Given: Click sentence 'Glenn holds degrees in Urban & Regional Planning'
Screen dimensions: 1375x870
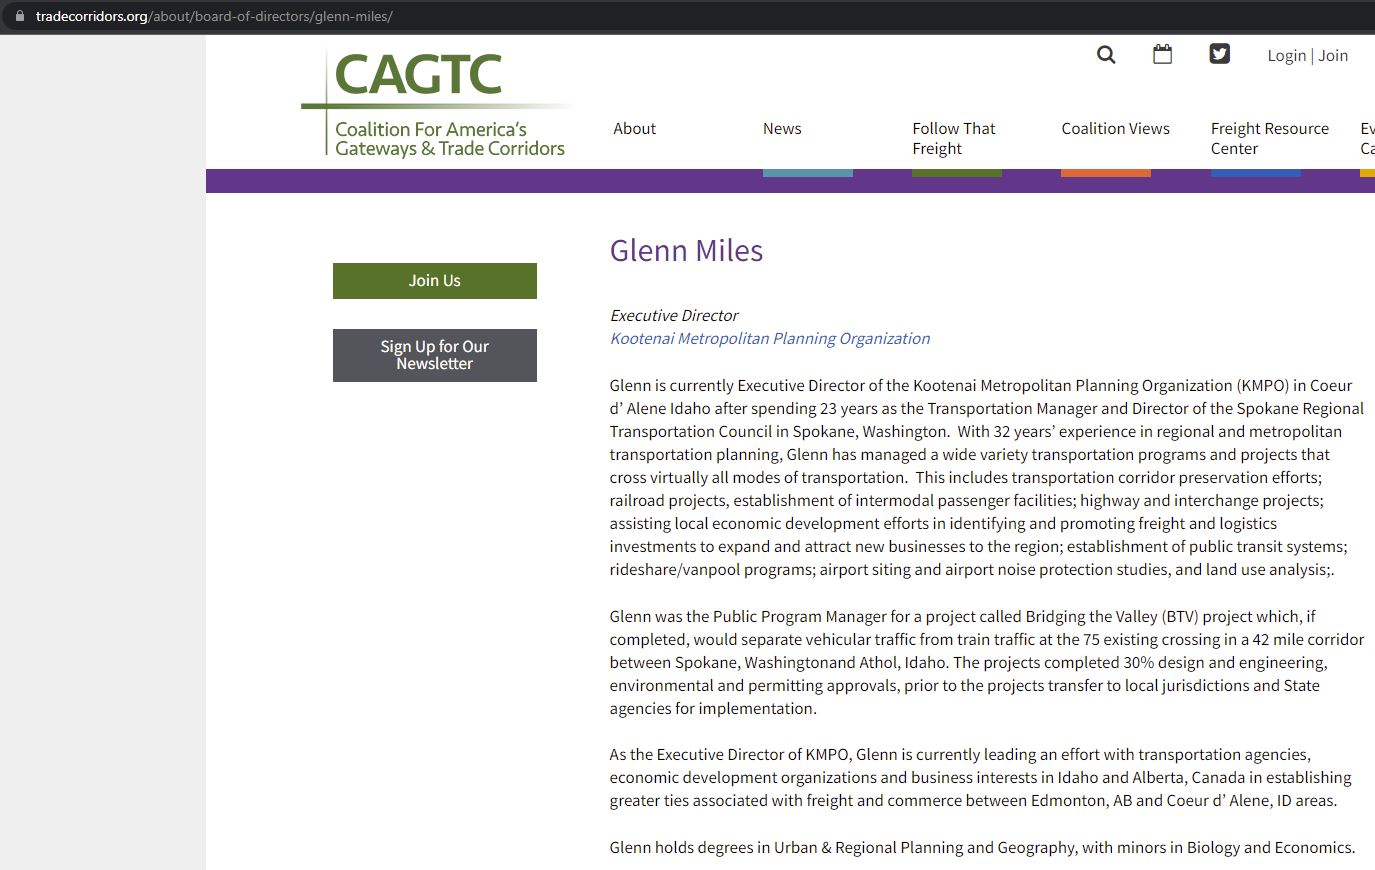Looking at the screenshot, I should (x=983, y=847).
